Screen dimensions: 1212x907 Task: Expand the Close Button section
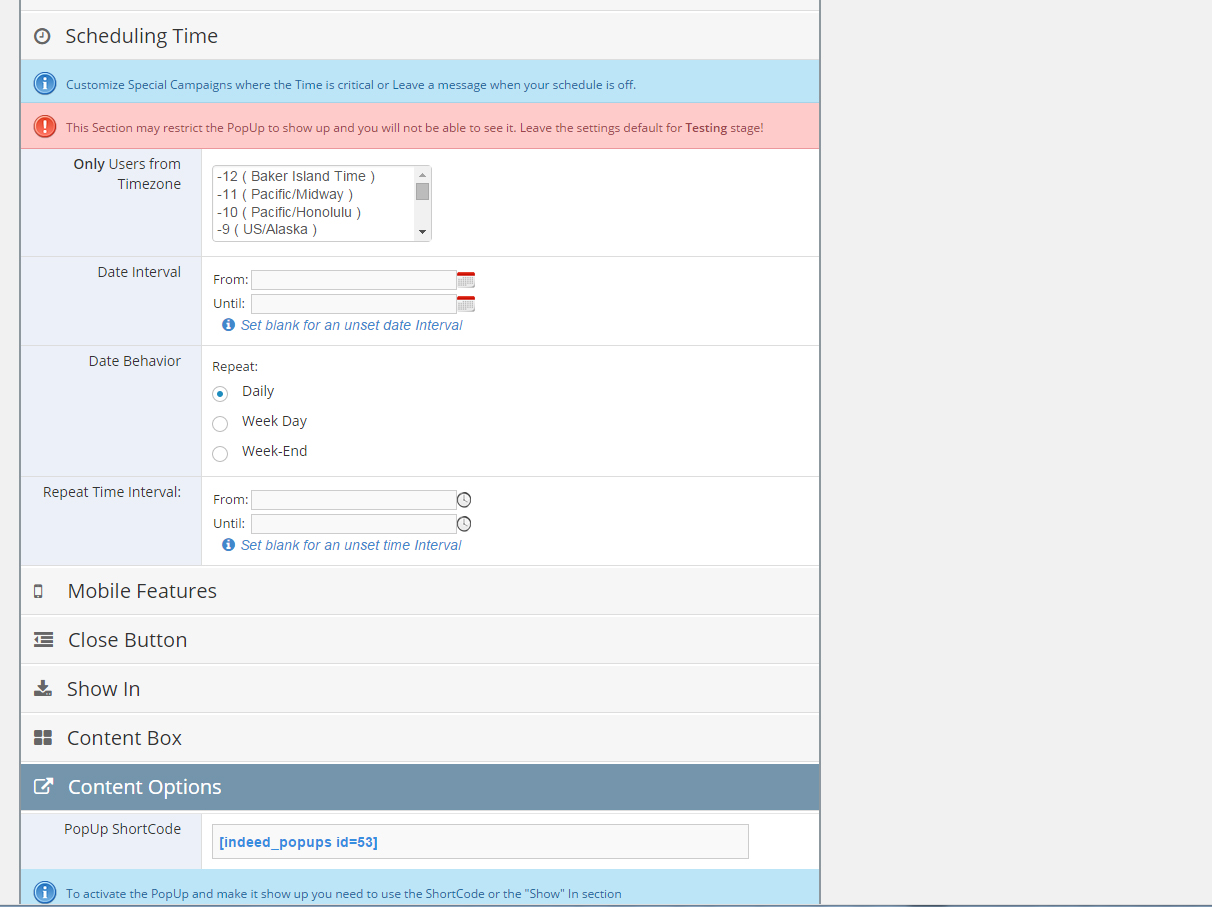point(127,640)
